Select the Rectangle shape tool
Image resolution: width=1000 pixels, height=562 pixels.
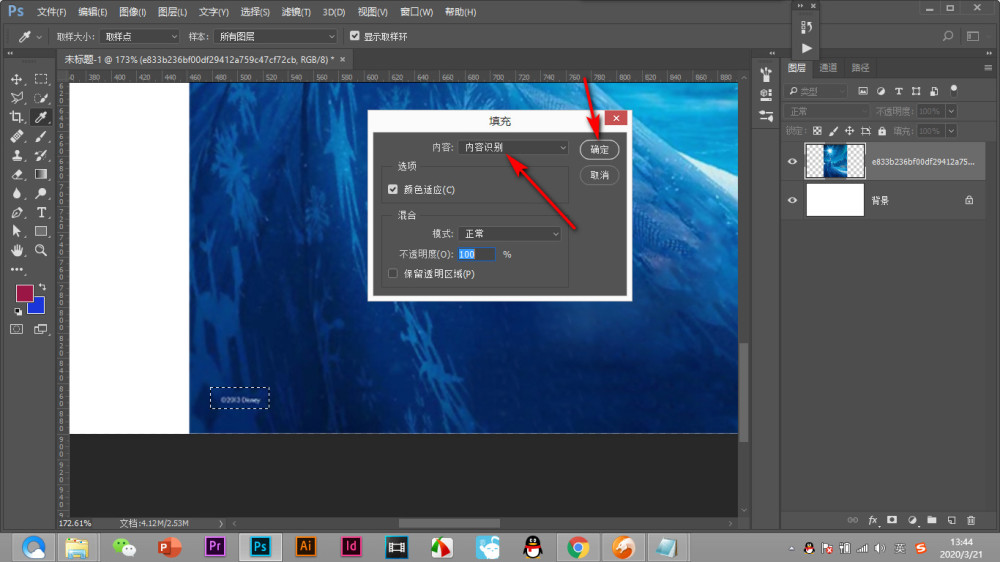click(x=41, y=231)
